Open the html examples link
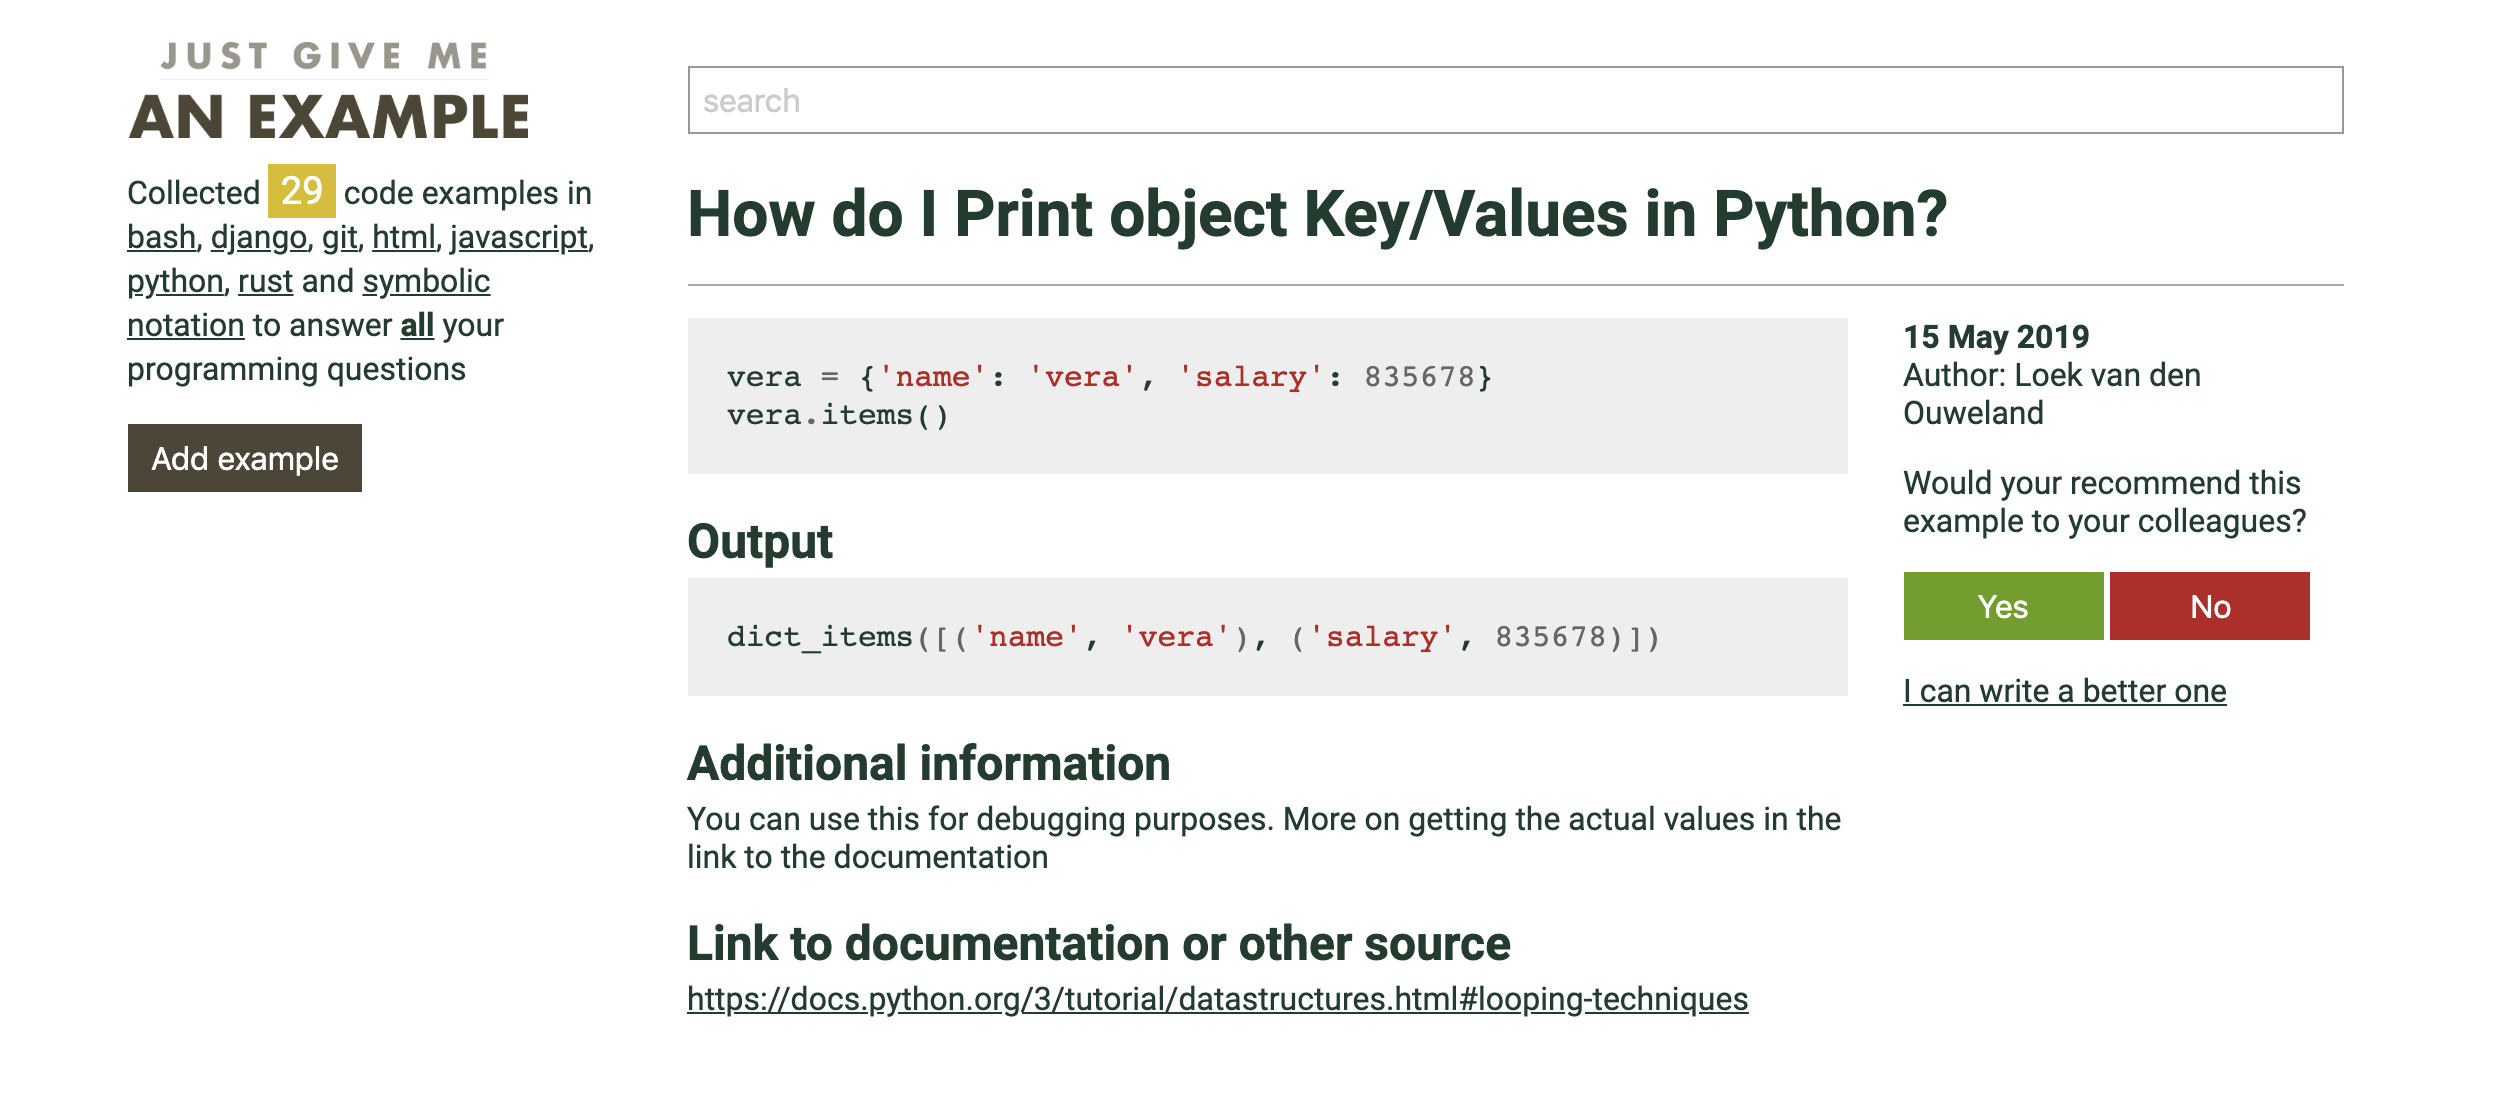The image size is (2510, 1110). (404, 237)
